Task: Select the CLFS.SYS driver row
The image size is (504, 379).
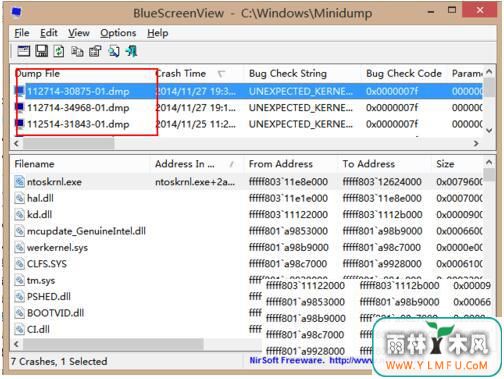Action: 248,264
